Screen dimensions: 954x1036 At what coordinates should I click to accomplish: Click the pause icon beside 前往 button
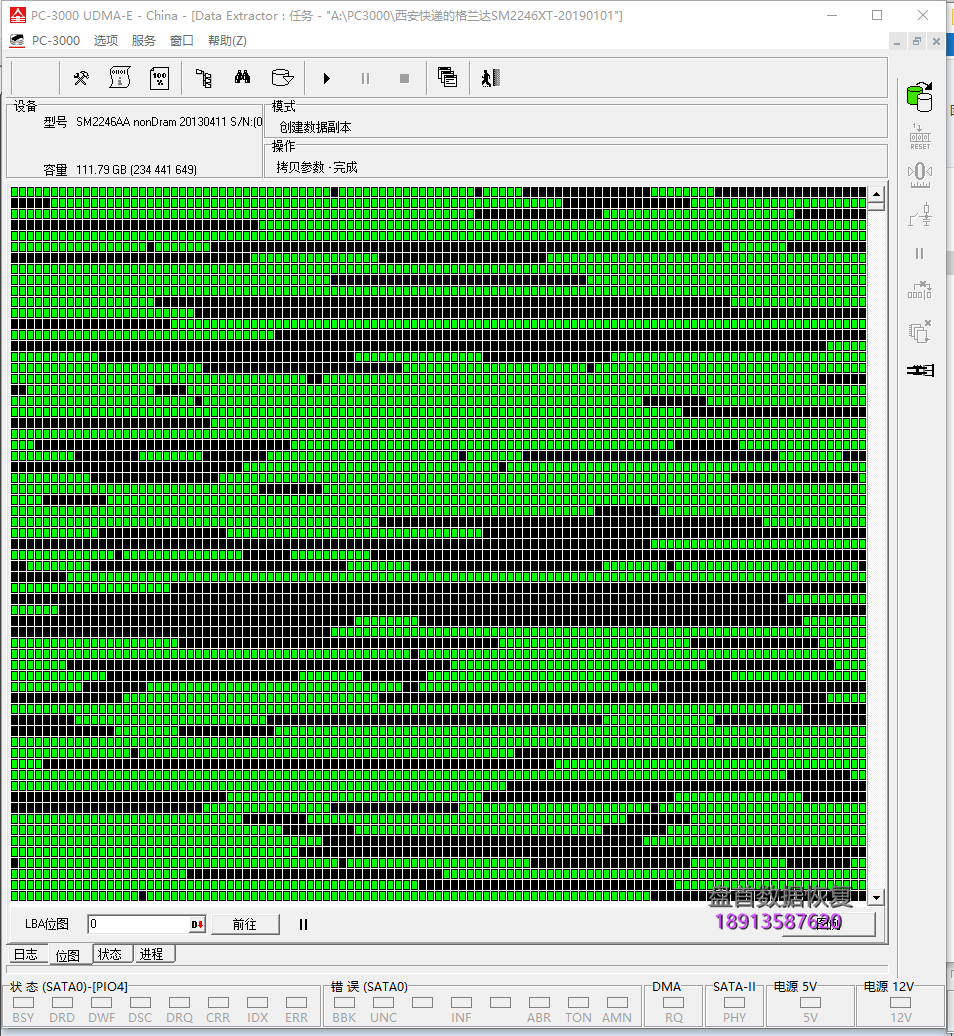click(x=303, y=925)
